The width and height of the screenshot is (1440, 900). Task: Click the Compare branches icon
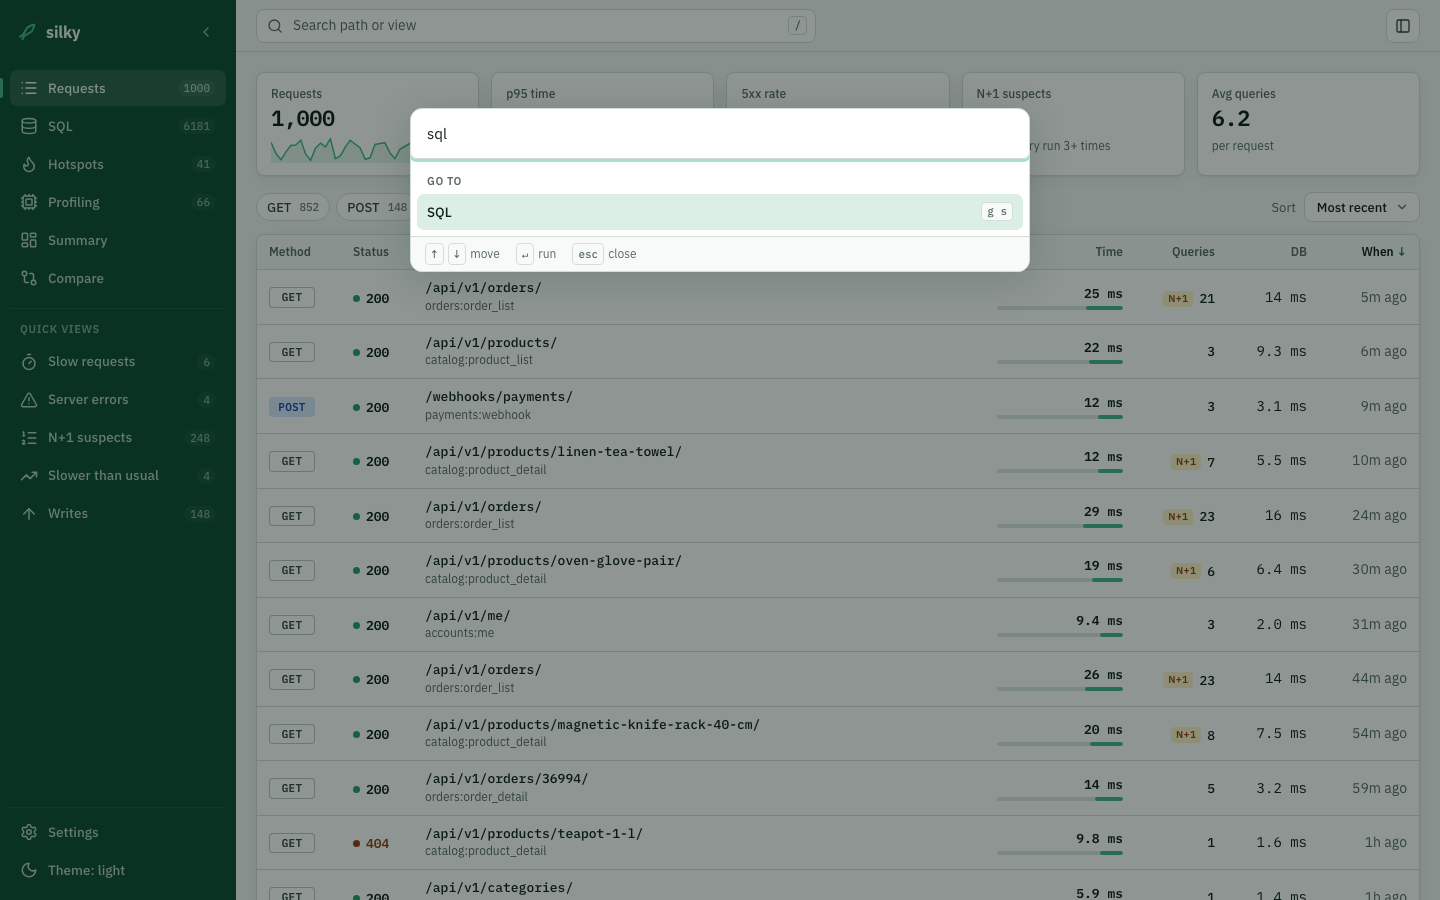coord(29,278)
